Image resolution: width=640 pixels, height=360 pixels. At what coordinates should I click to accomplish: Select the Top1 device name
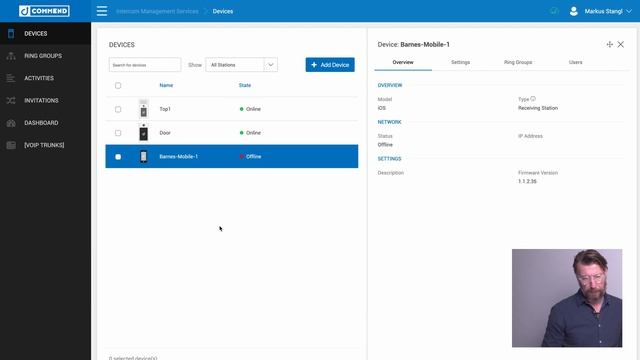pos(165,109)
